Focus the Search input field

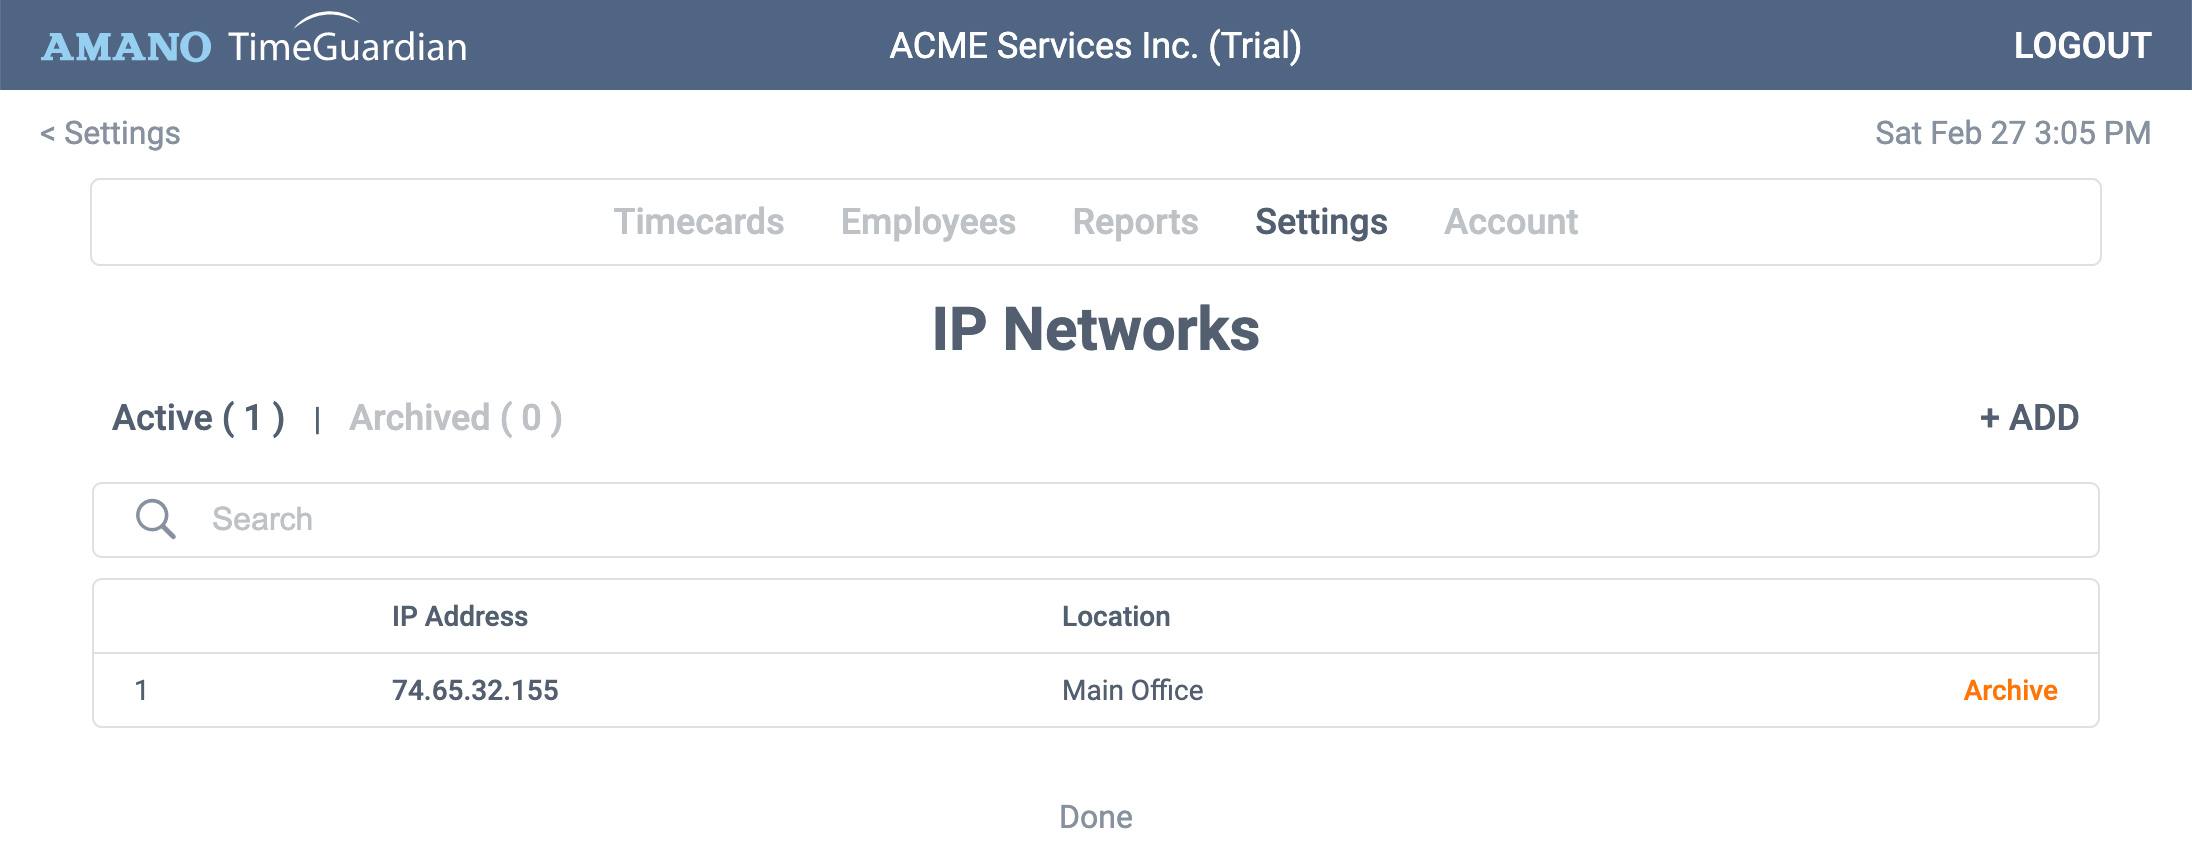click(x=1096, y=520)
